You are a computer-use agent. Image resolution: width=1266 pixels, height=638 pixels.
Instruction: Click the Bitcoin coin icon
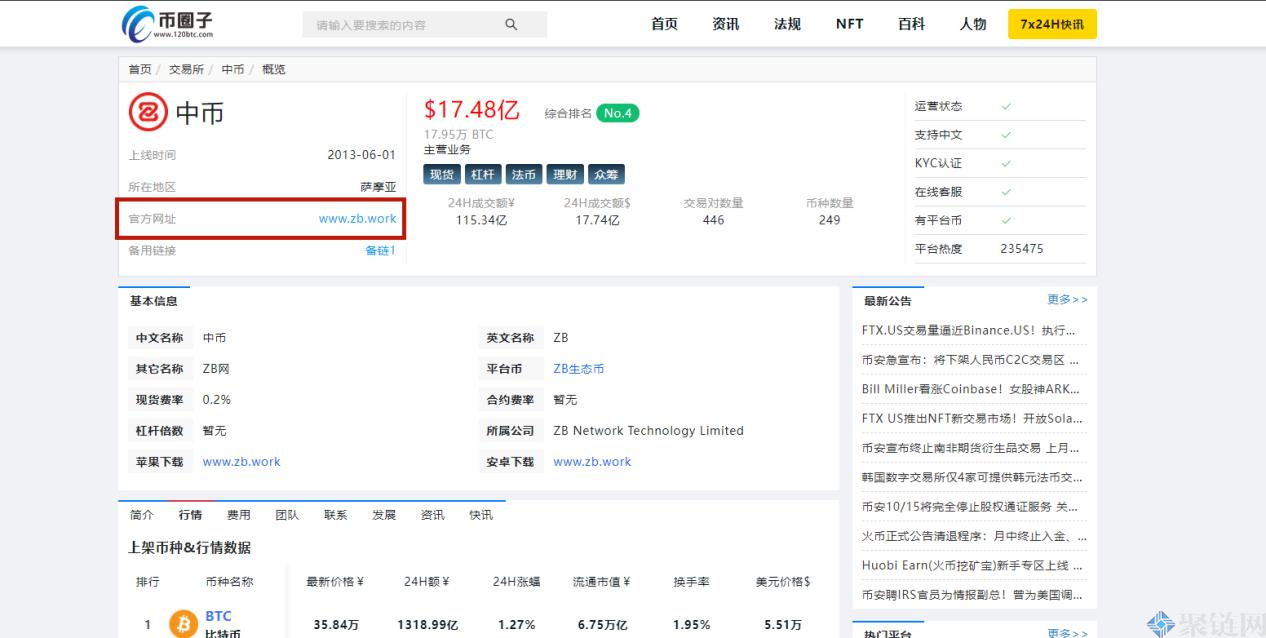(x=183, y=625)
